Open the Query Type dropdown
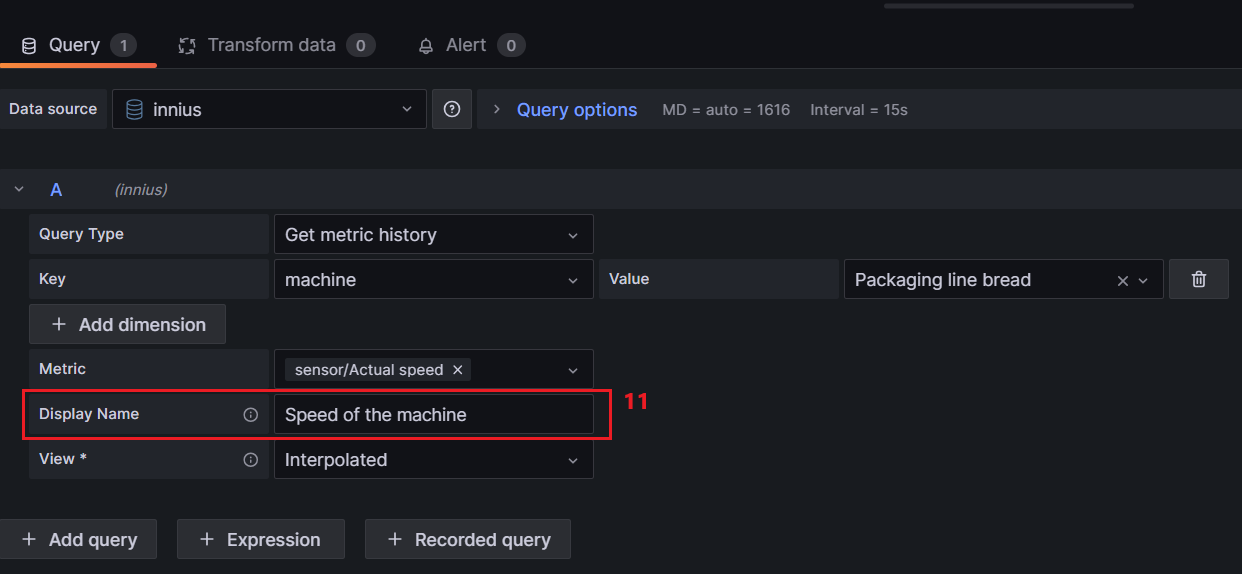The height and width of the screenshot is (574, 1242). [x=433, y=234]
